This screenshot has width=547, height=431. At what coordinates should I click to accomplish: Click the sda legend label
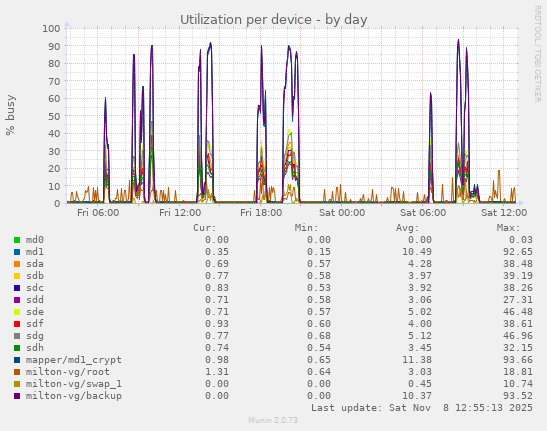(35, 264)
